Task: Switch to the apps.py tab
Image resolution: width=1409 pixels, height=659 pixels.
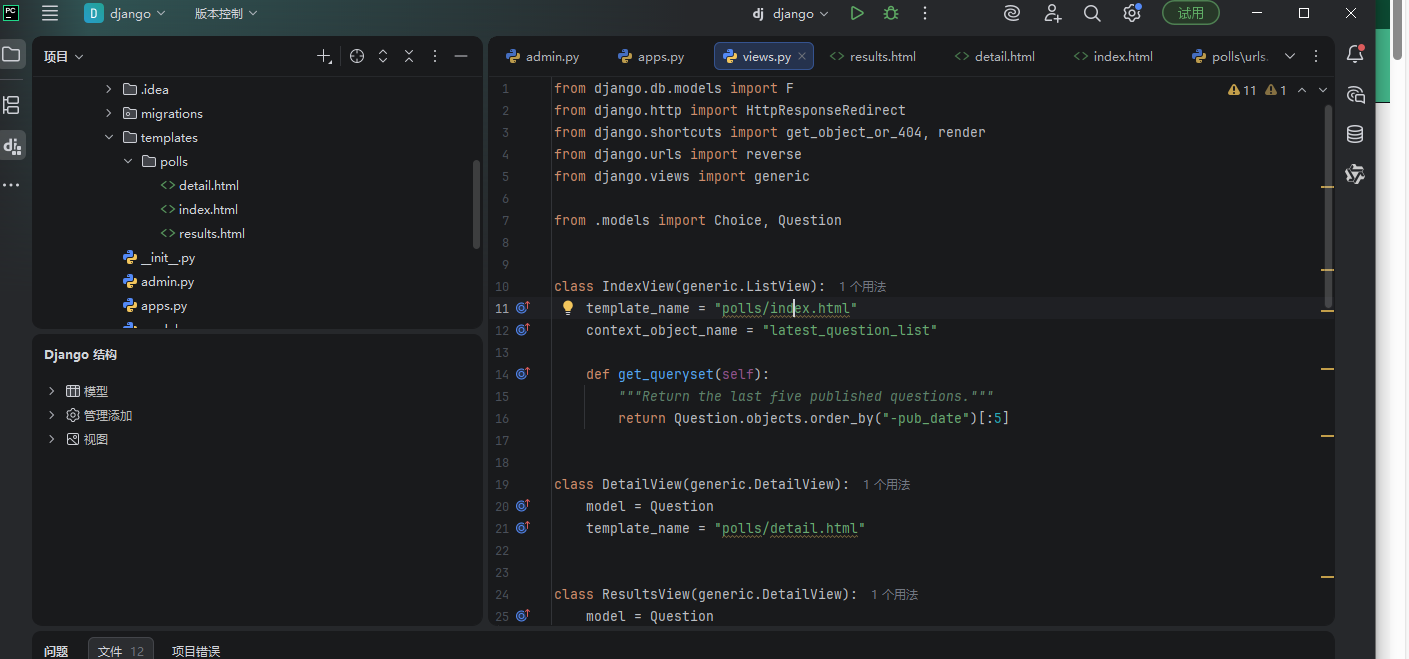Action: pyautogui.click(x=651, y=56)
